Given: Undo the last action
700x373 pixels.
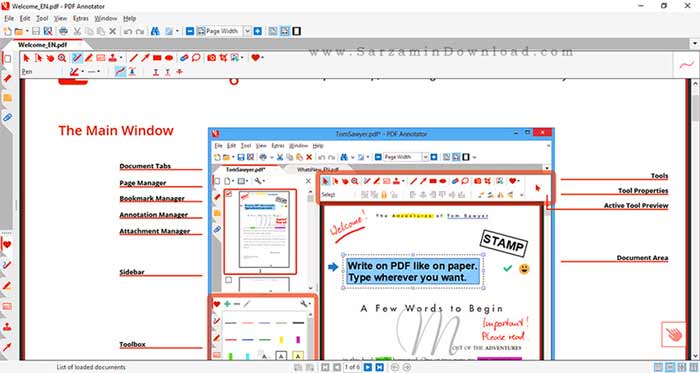Looking at the screenshot, I should pyautogui.click(x=128, y=31).
